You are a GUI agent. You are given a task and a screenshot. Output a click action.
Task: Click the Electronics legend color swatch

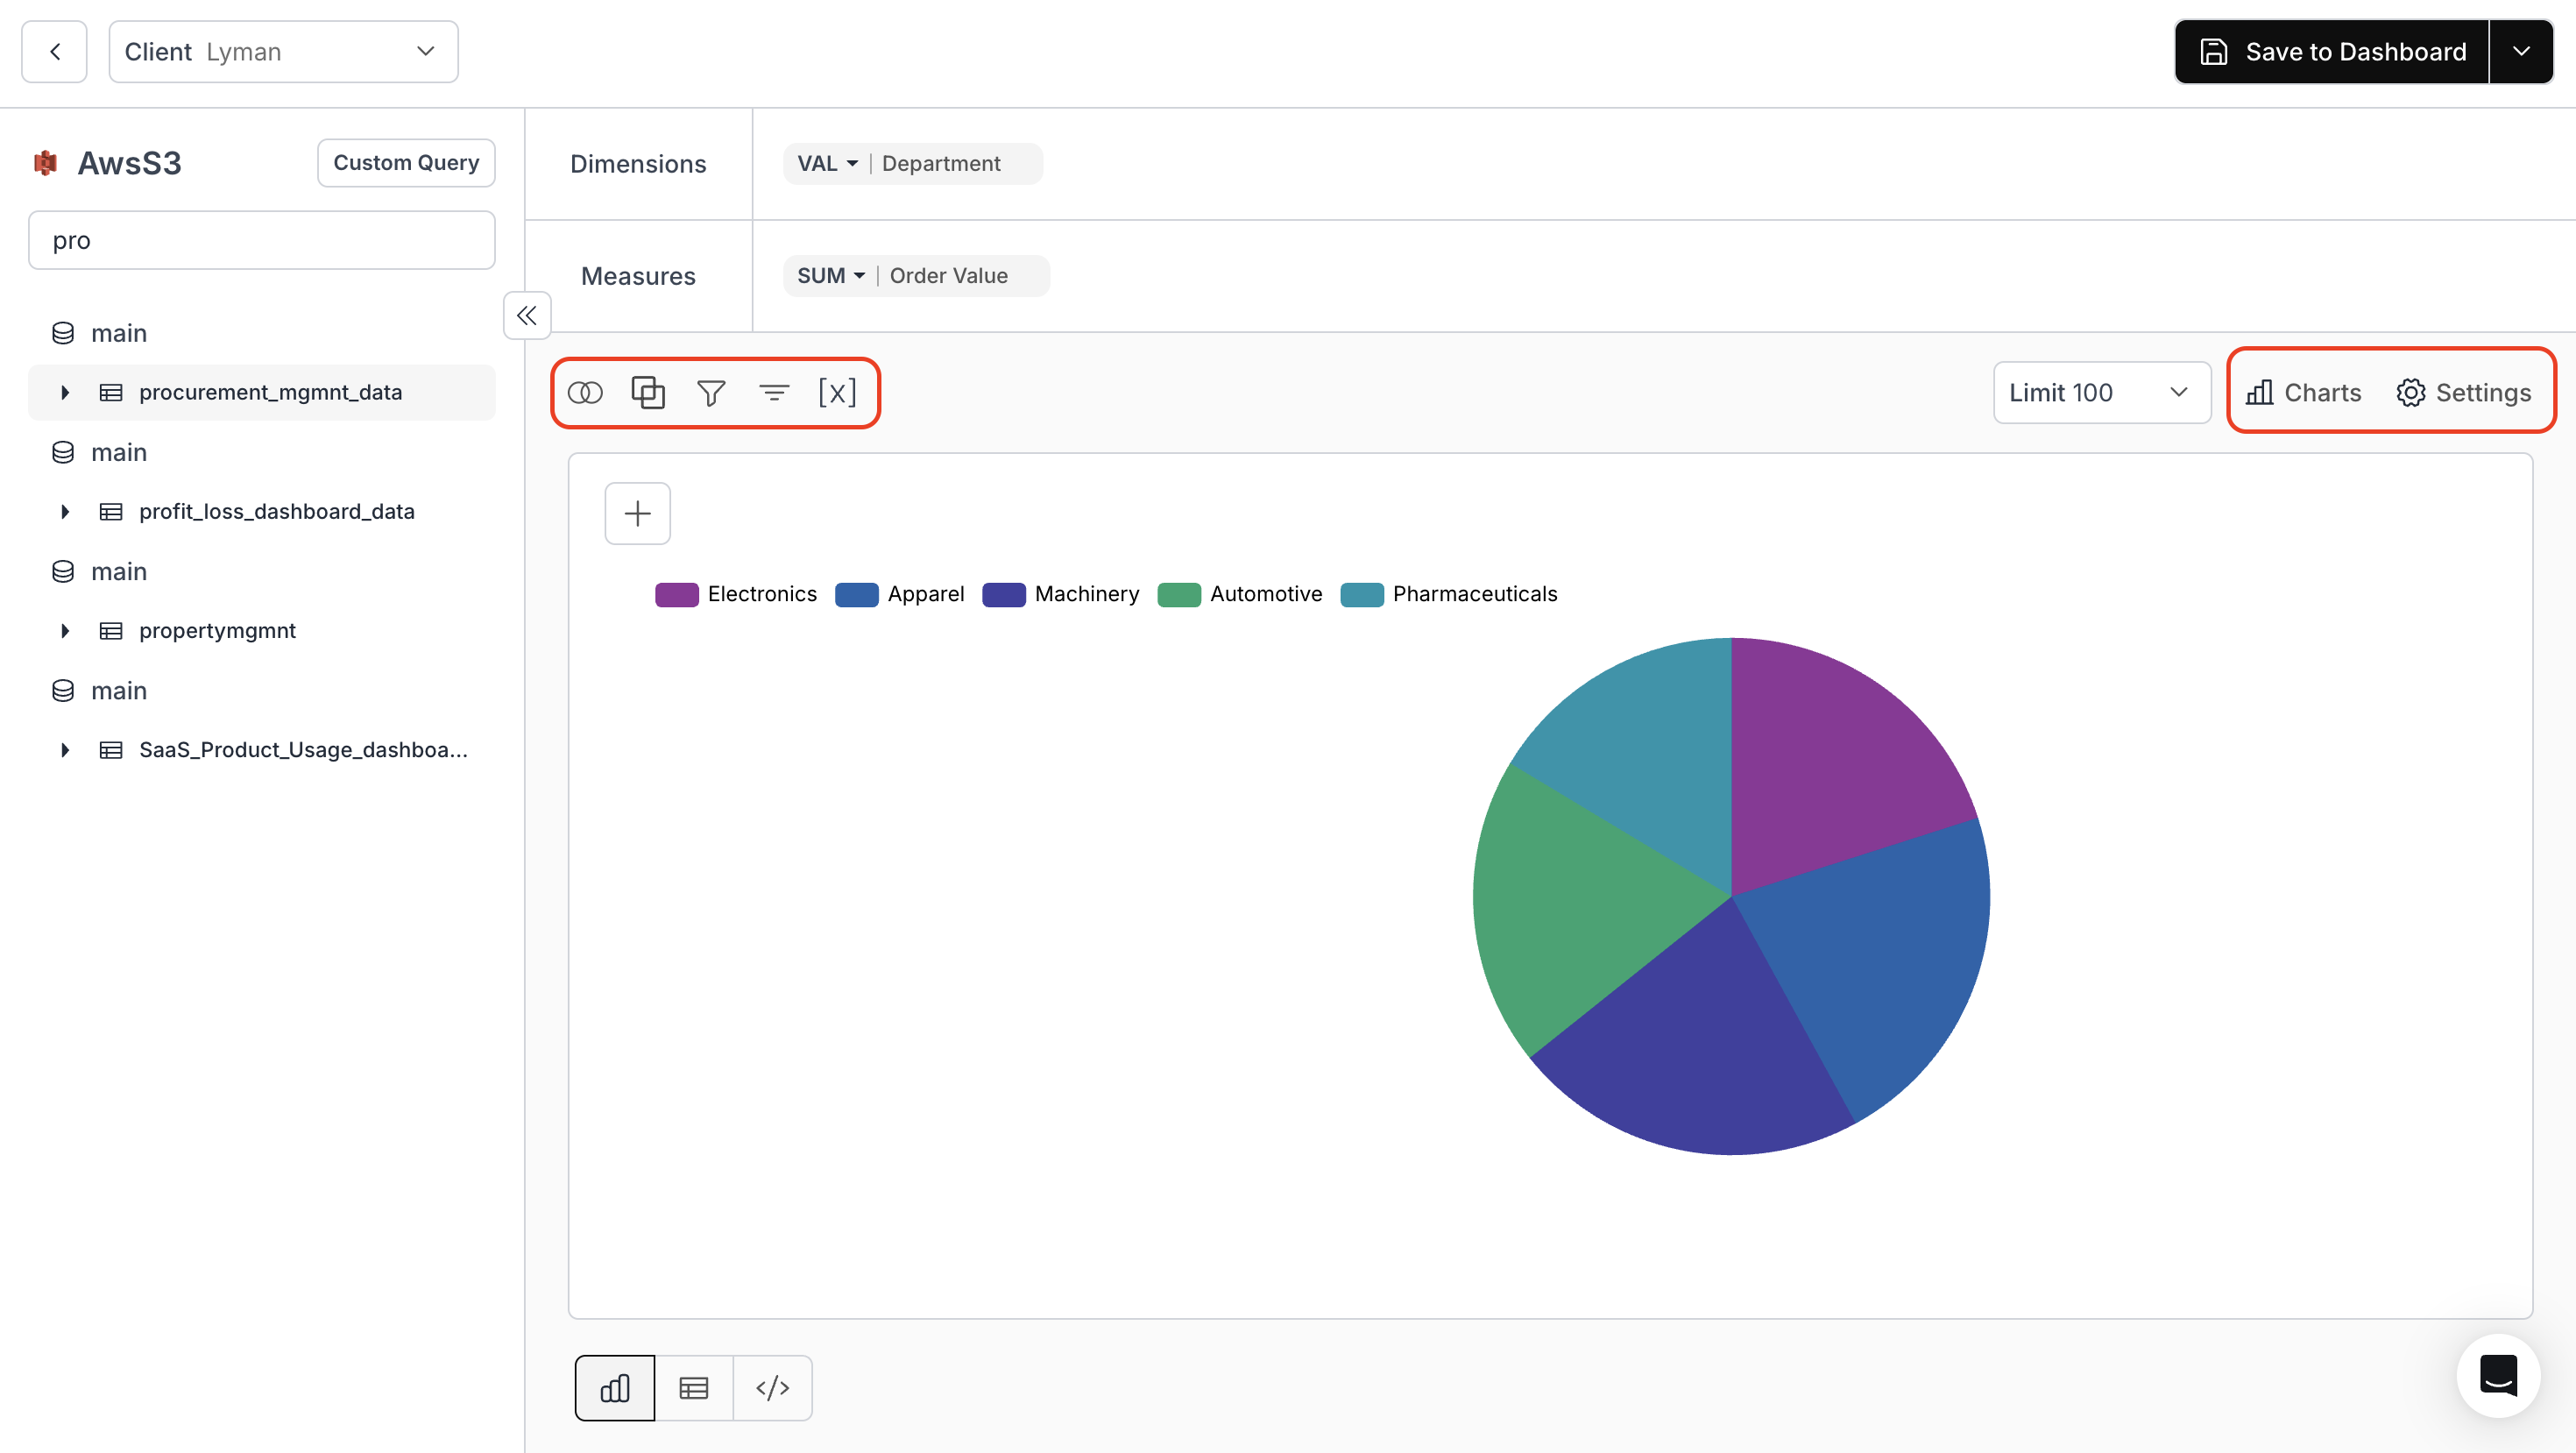pos(677,594)
